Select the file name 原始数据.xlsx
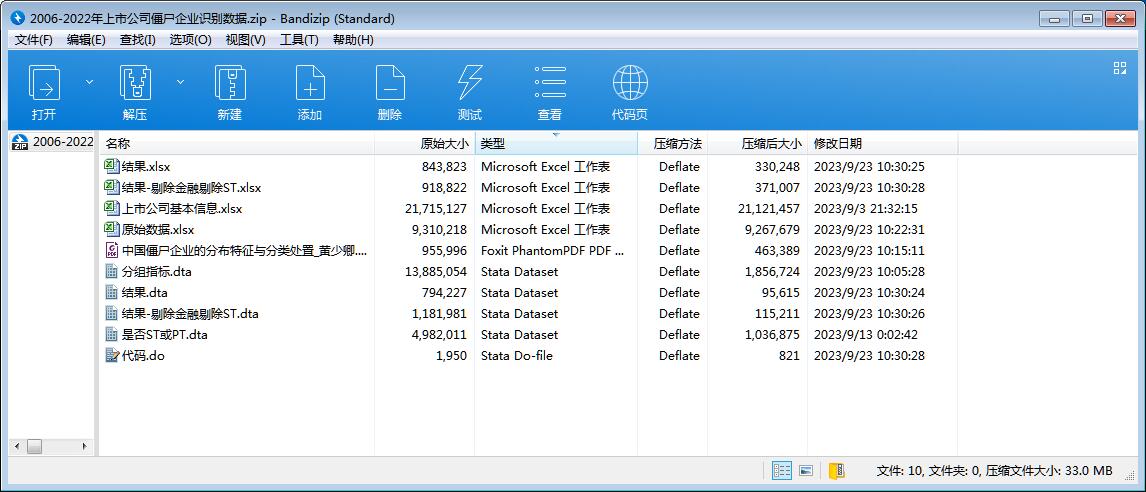The width and height of the screenshot is (1146, 492). tap(158, 230)
